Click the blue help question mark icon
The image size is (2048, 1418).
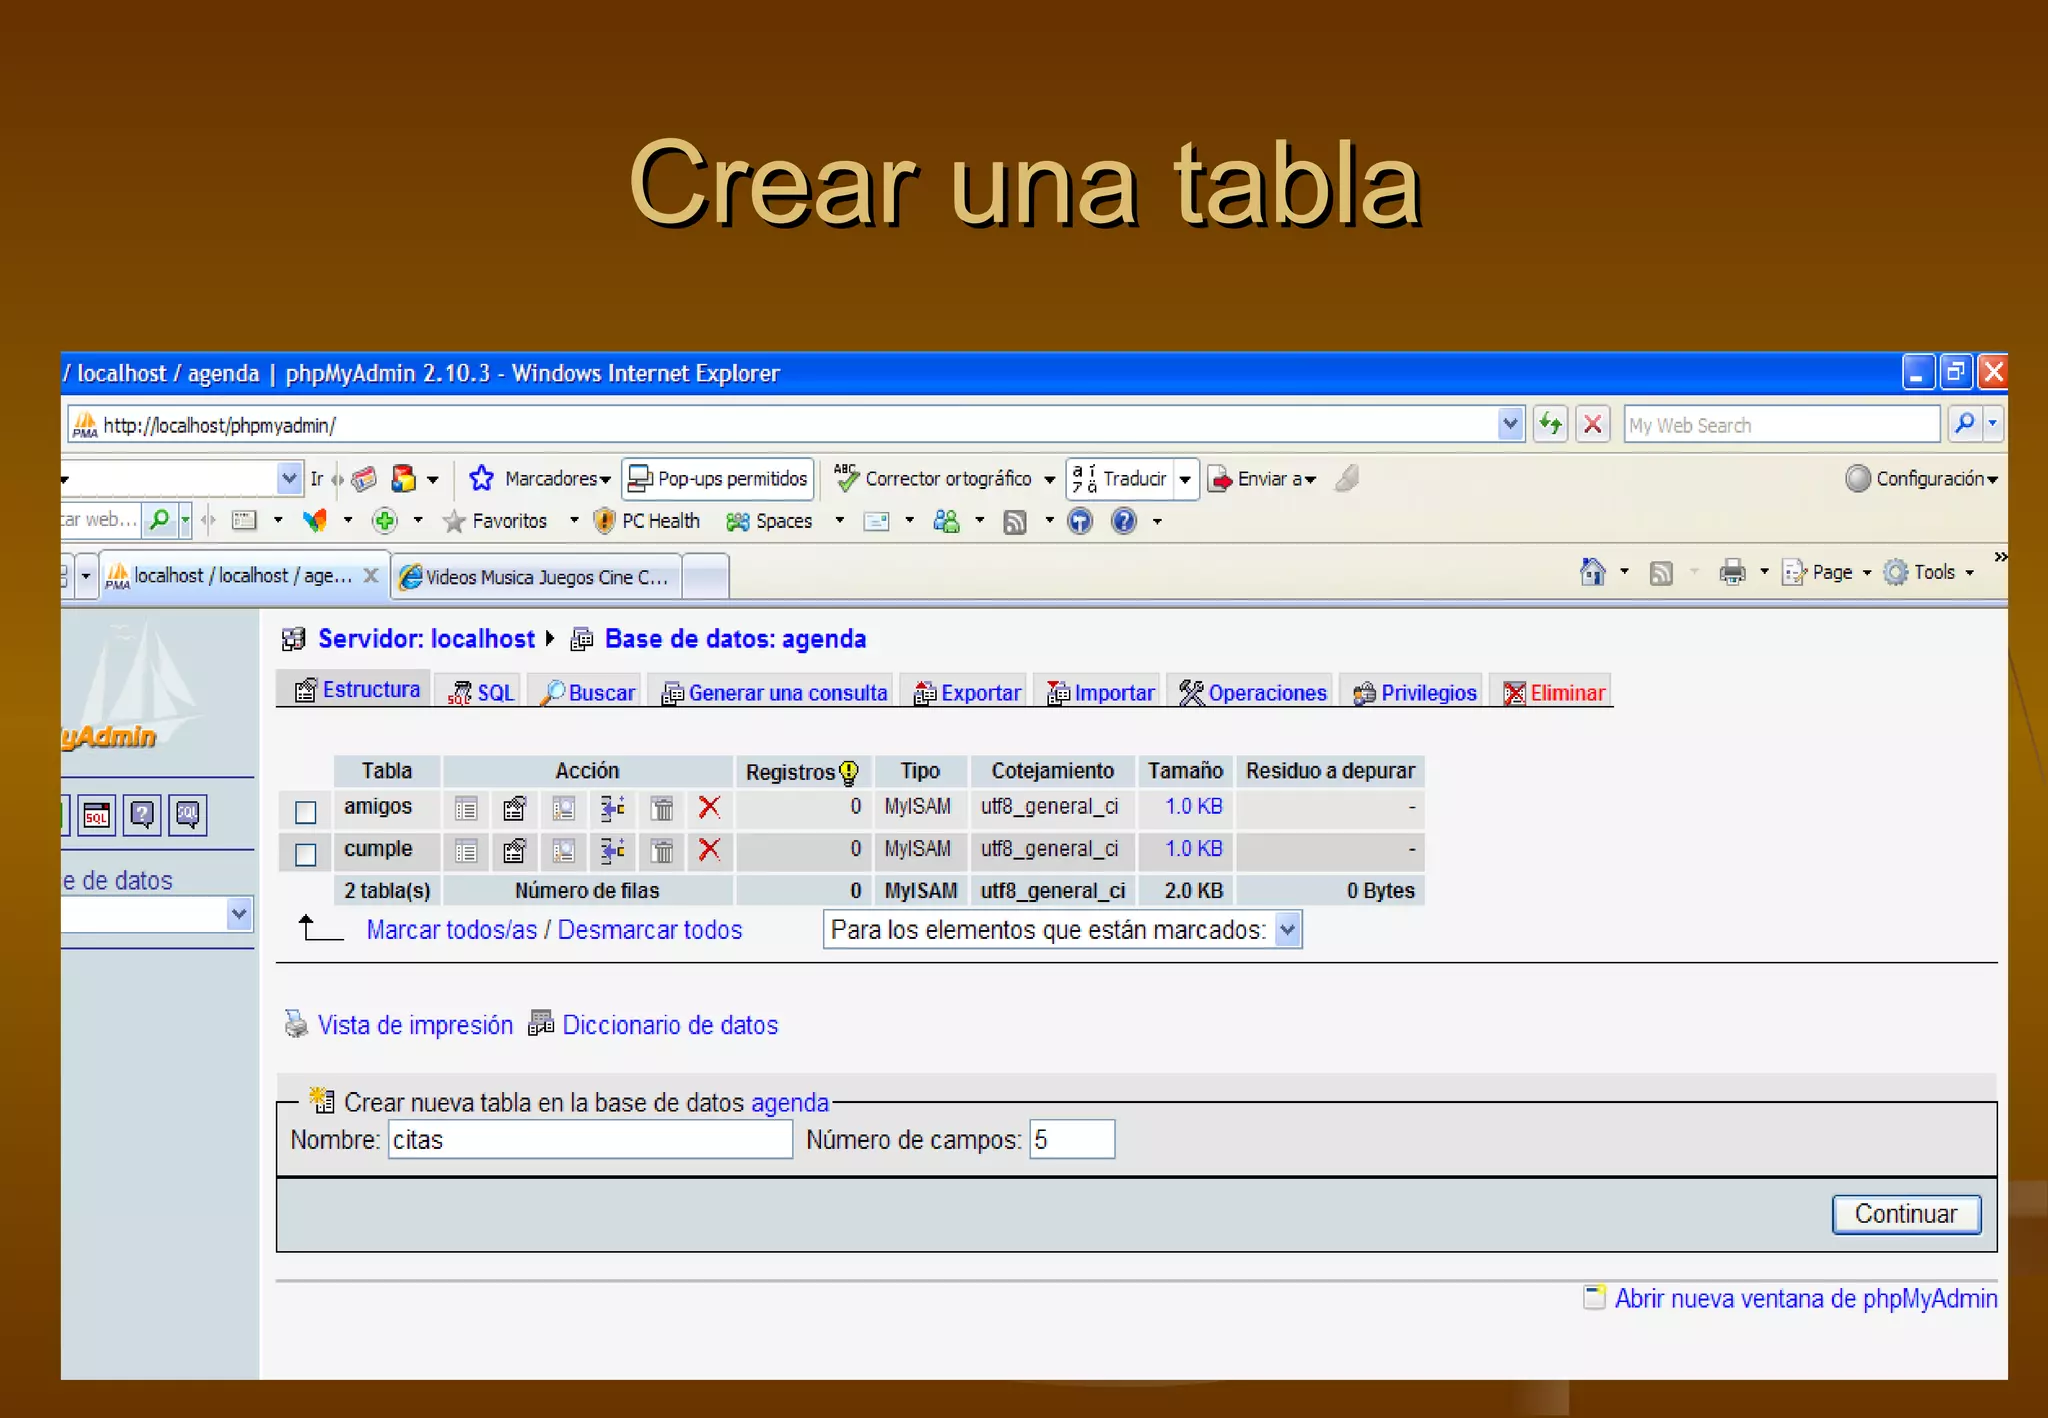(1124, 521)
